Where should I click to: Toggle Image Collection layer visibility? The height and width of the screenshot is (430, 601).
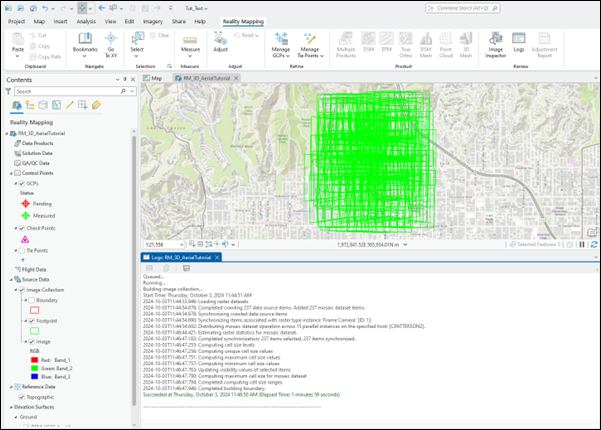click(x=21, y=290)
